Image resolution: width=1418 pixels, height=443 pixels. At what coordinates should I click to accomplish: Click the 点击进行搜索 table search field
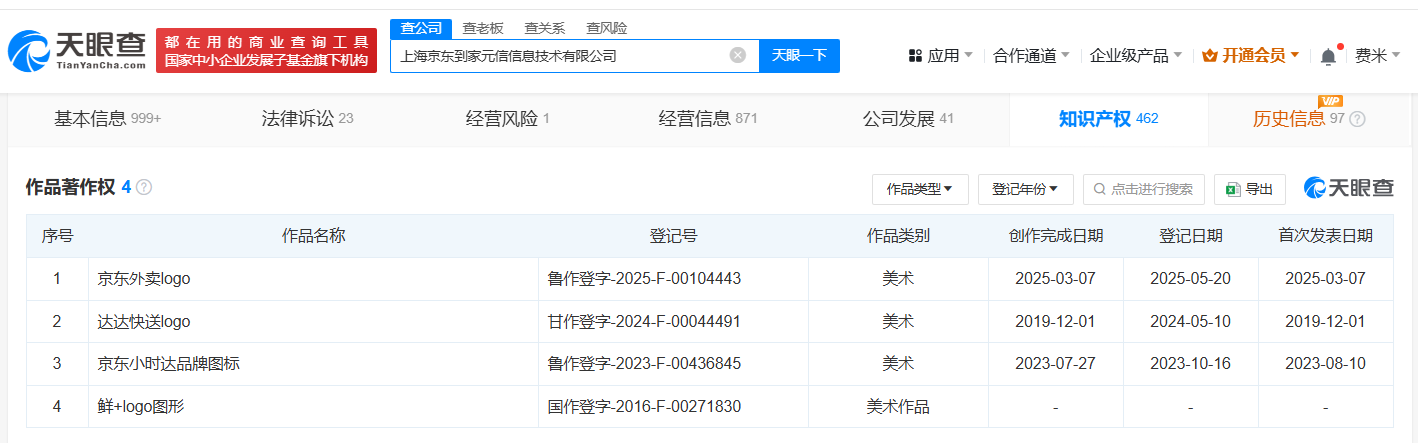coord(1144,189)
